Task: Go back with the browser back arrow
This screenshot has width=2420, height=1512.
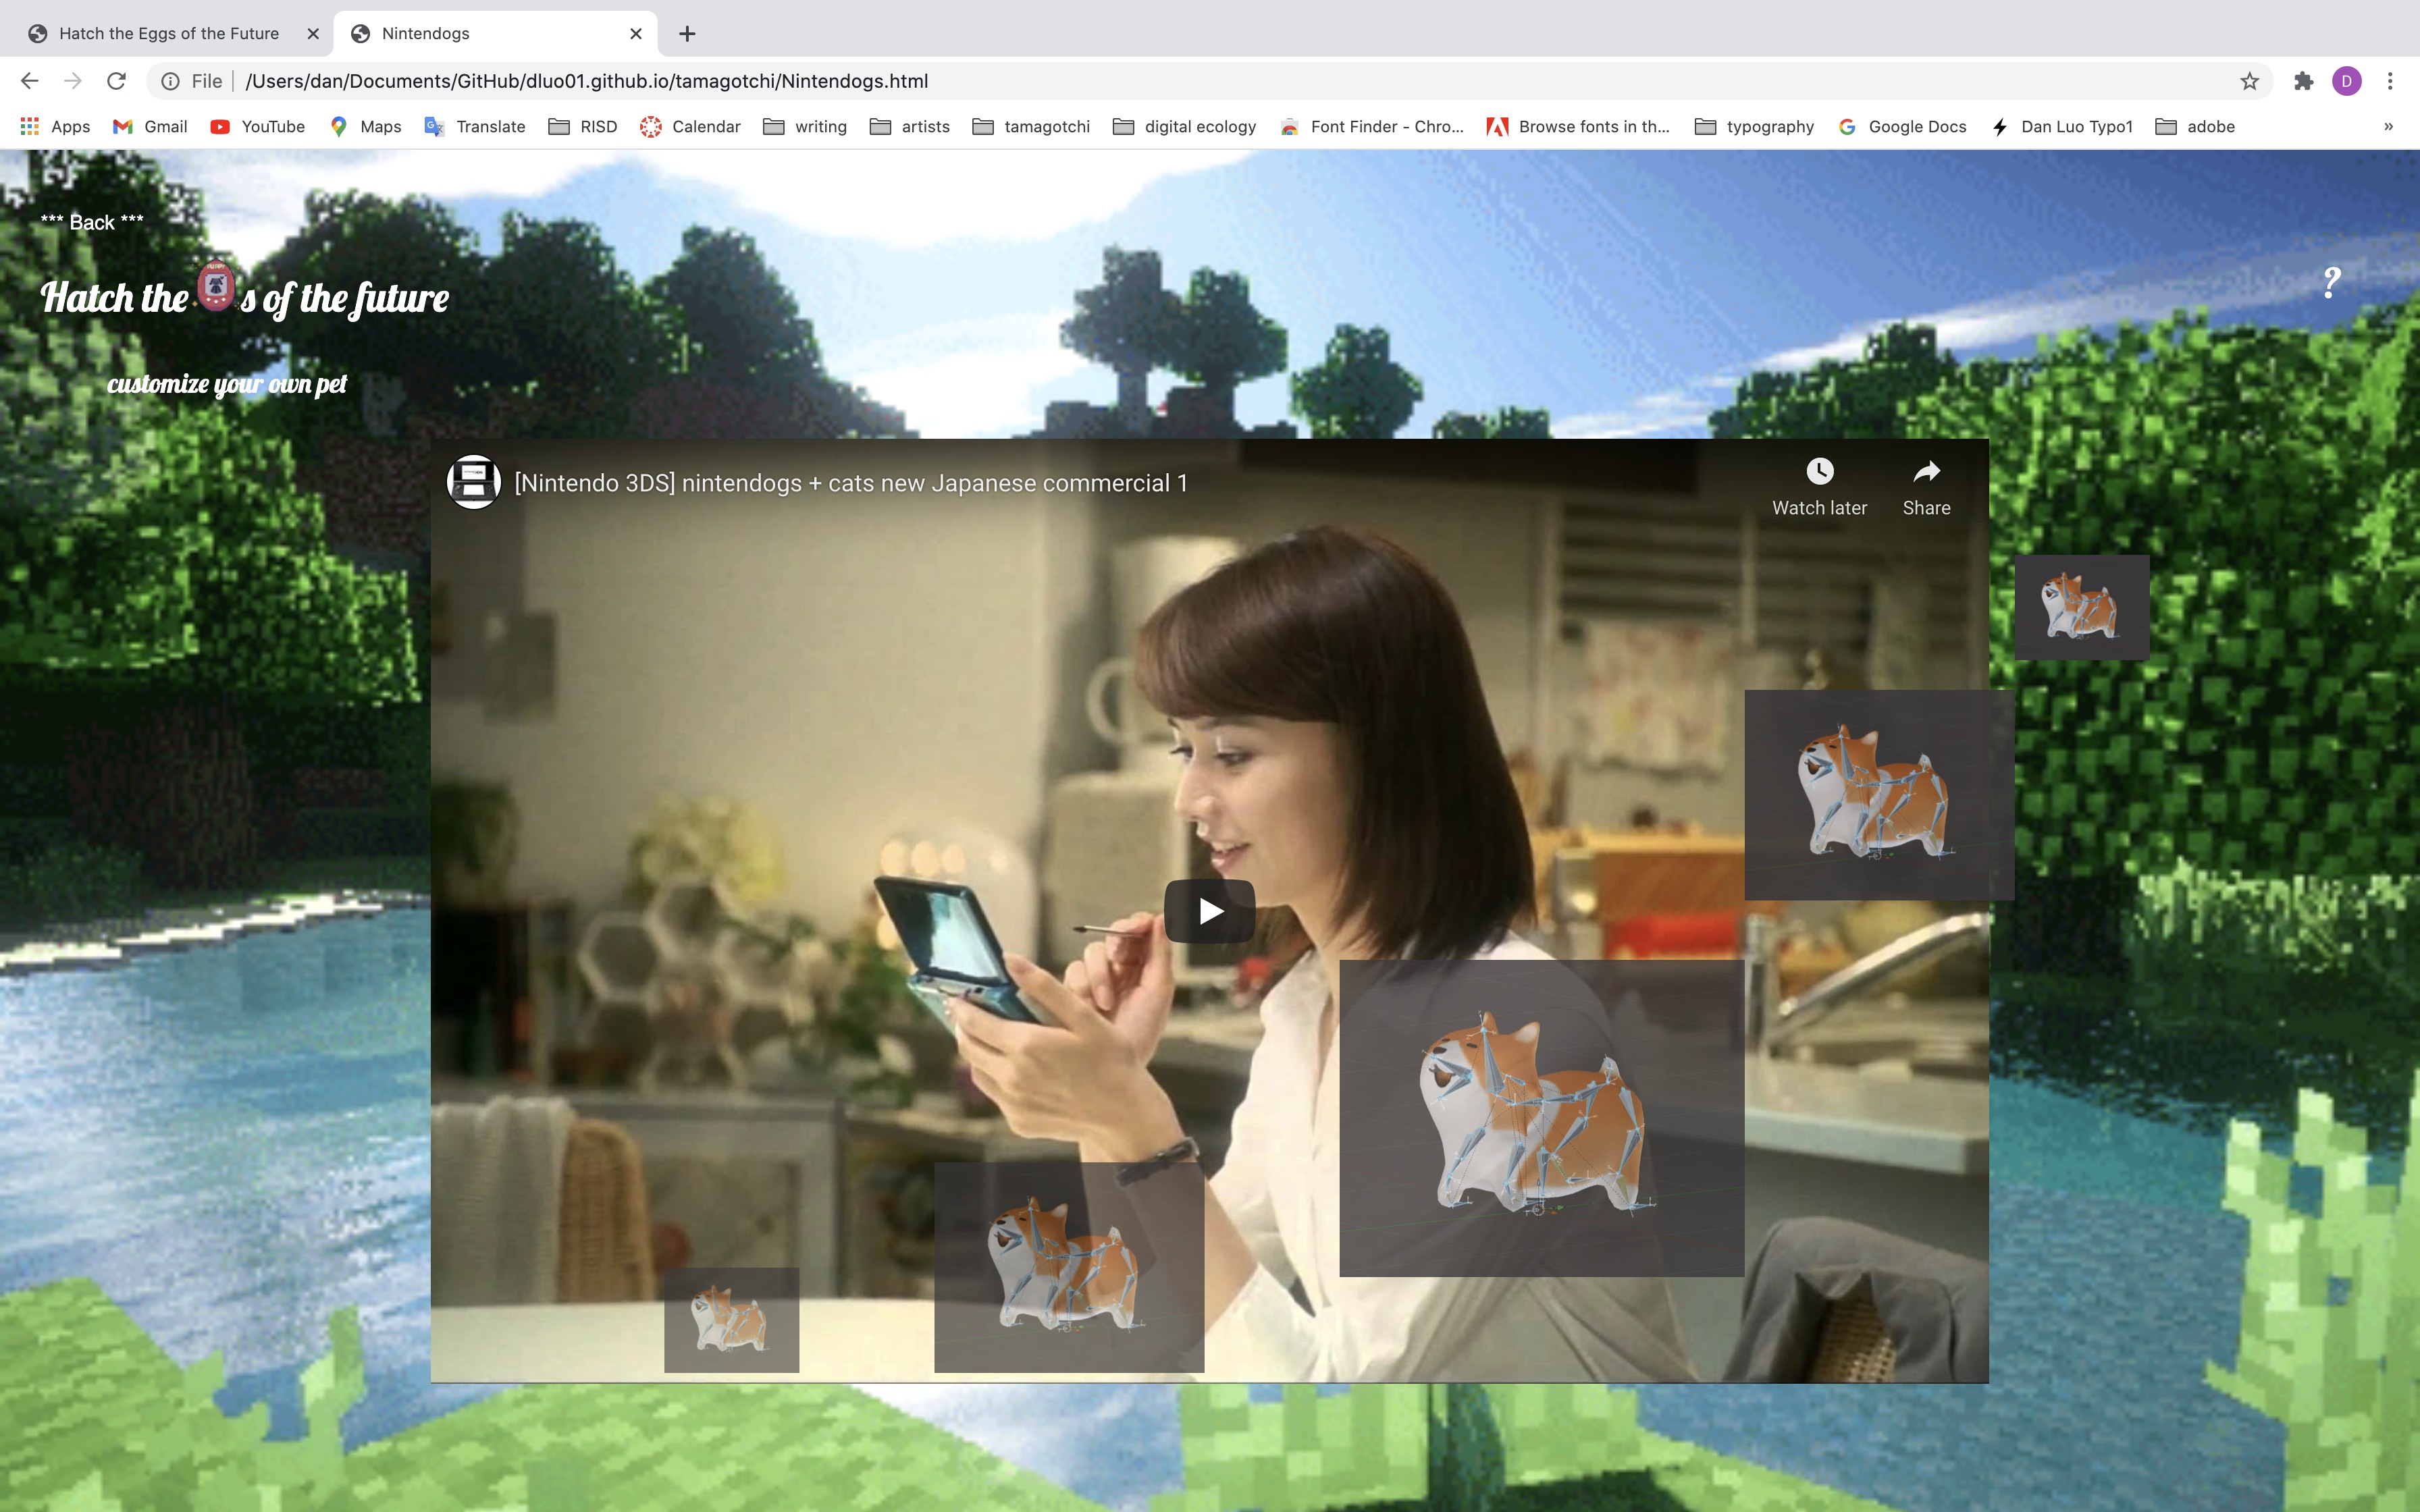Action: (29, 81)
